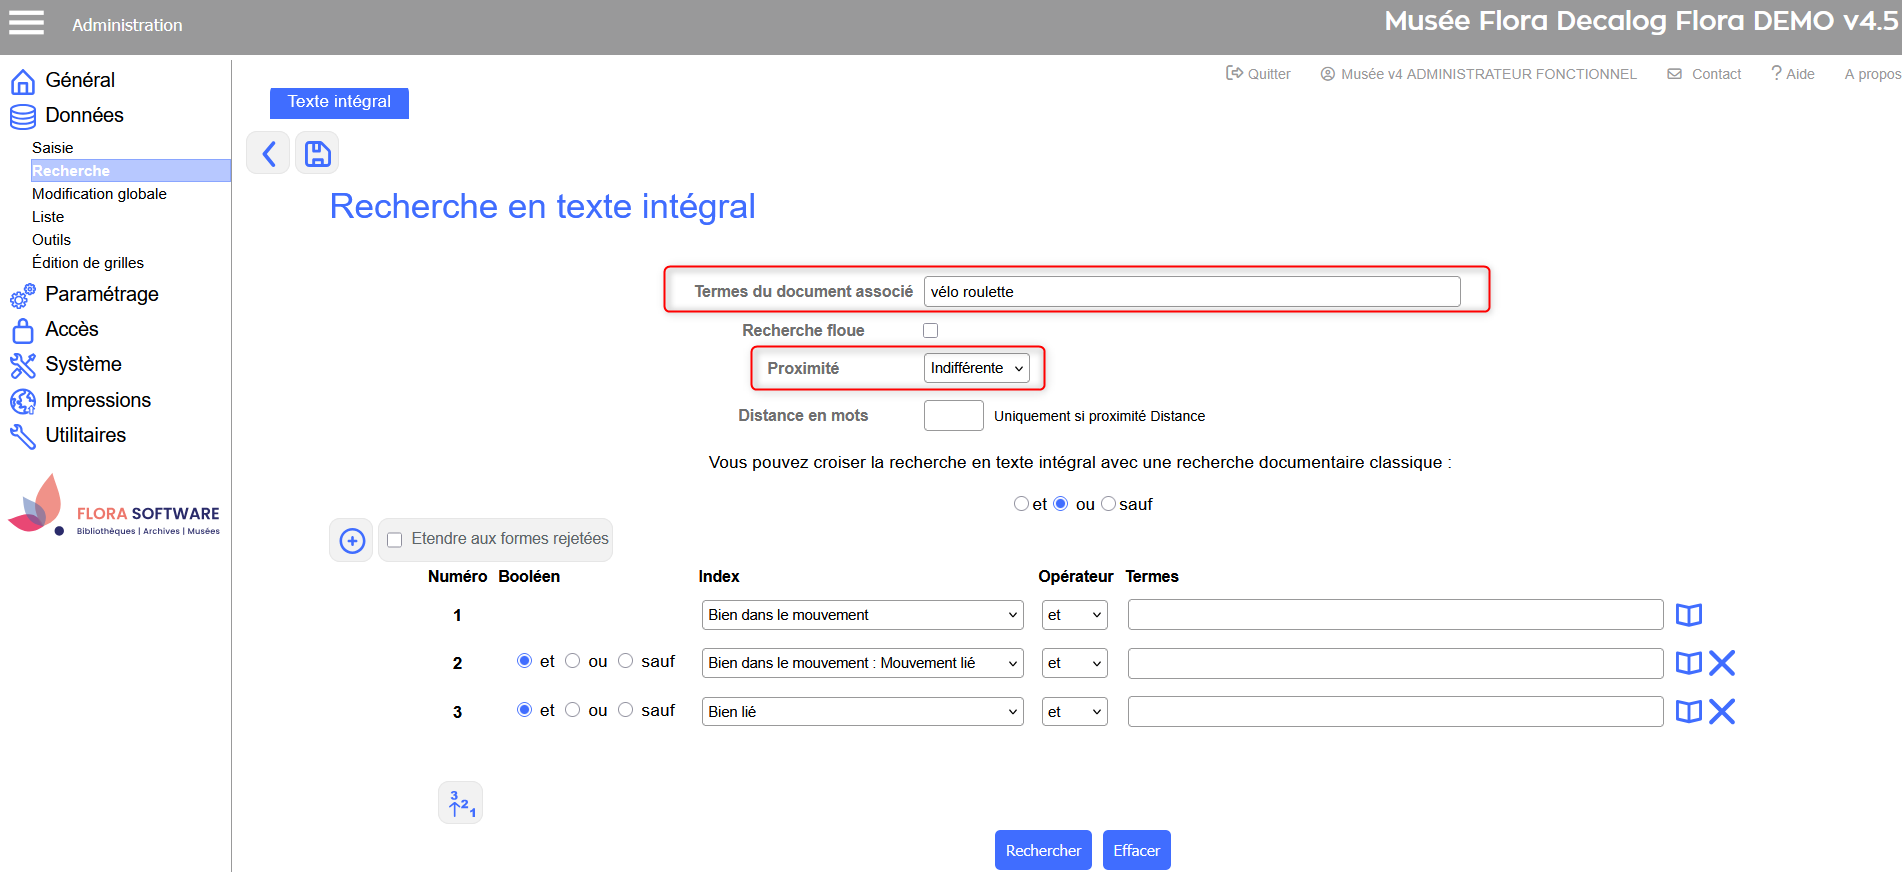This screenshot has width=1902, height=872.
Task: Enable the Recherche floue checkbox
Action: pos(931,331)
